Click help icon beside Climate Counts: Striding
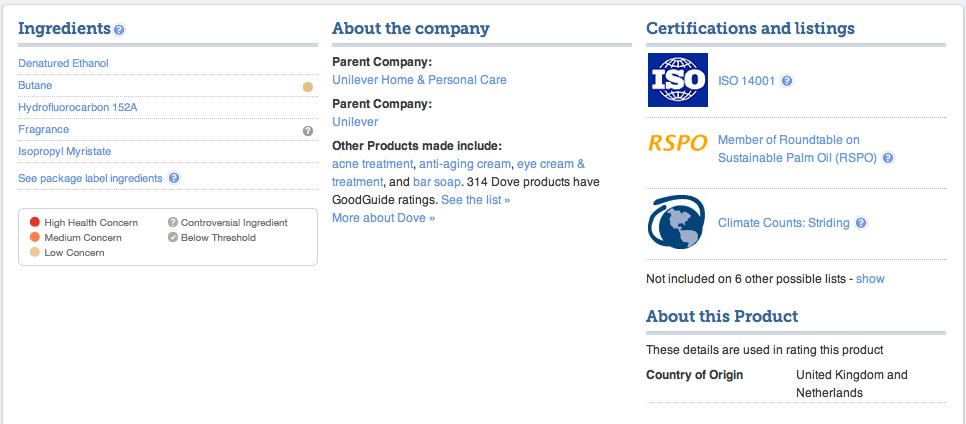966x424 pixels. 861,223
